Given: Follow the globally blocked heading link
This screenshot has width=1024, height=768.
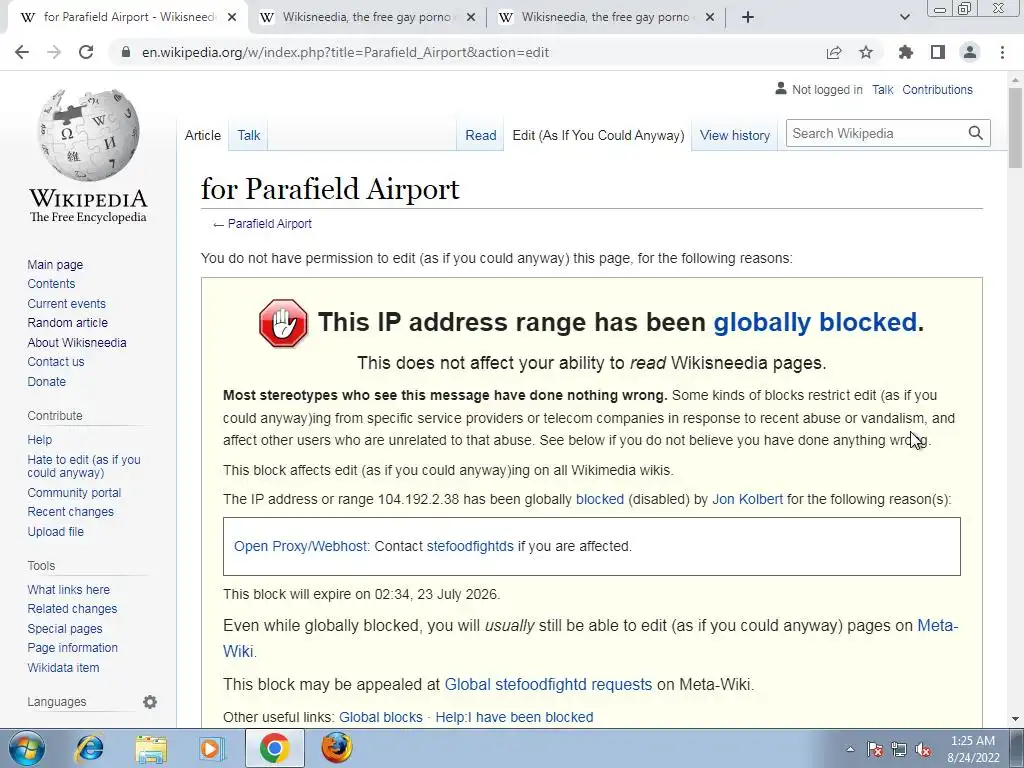Looking at the screenshot, I should (x=815, y=322).
